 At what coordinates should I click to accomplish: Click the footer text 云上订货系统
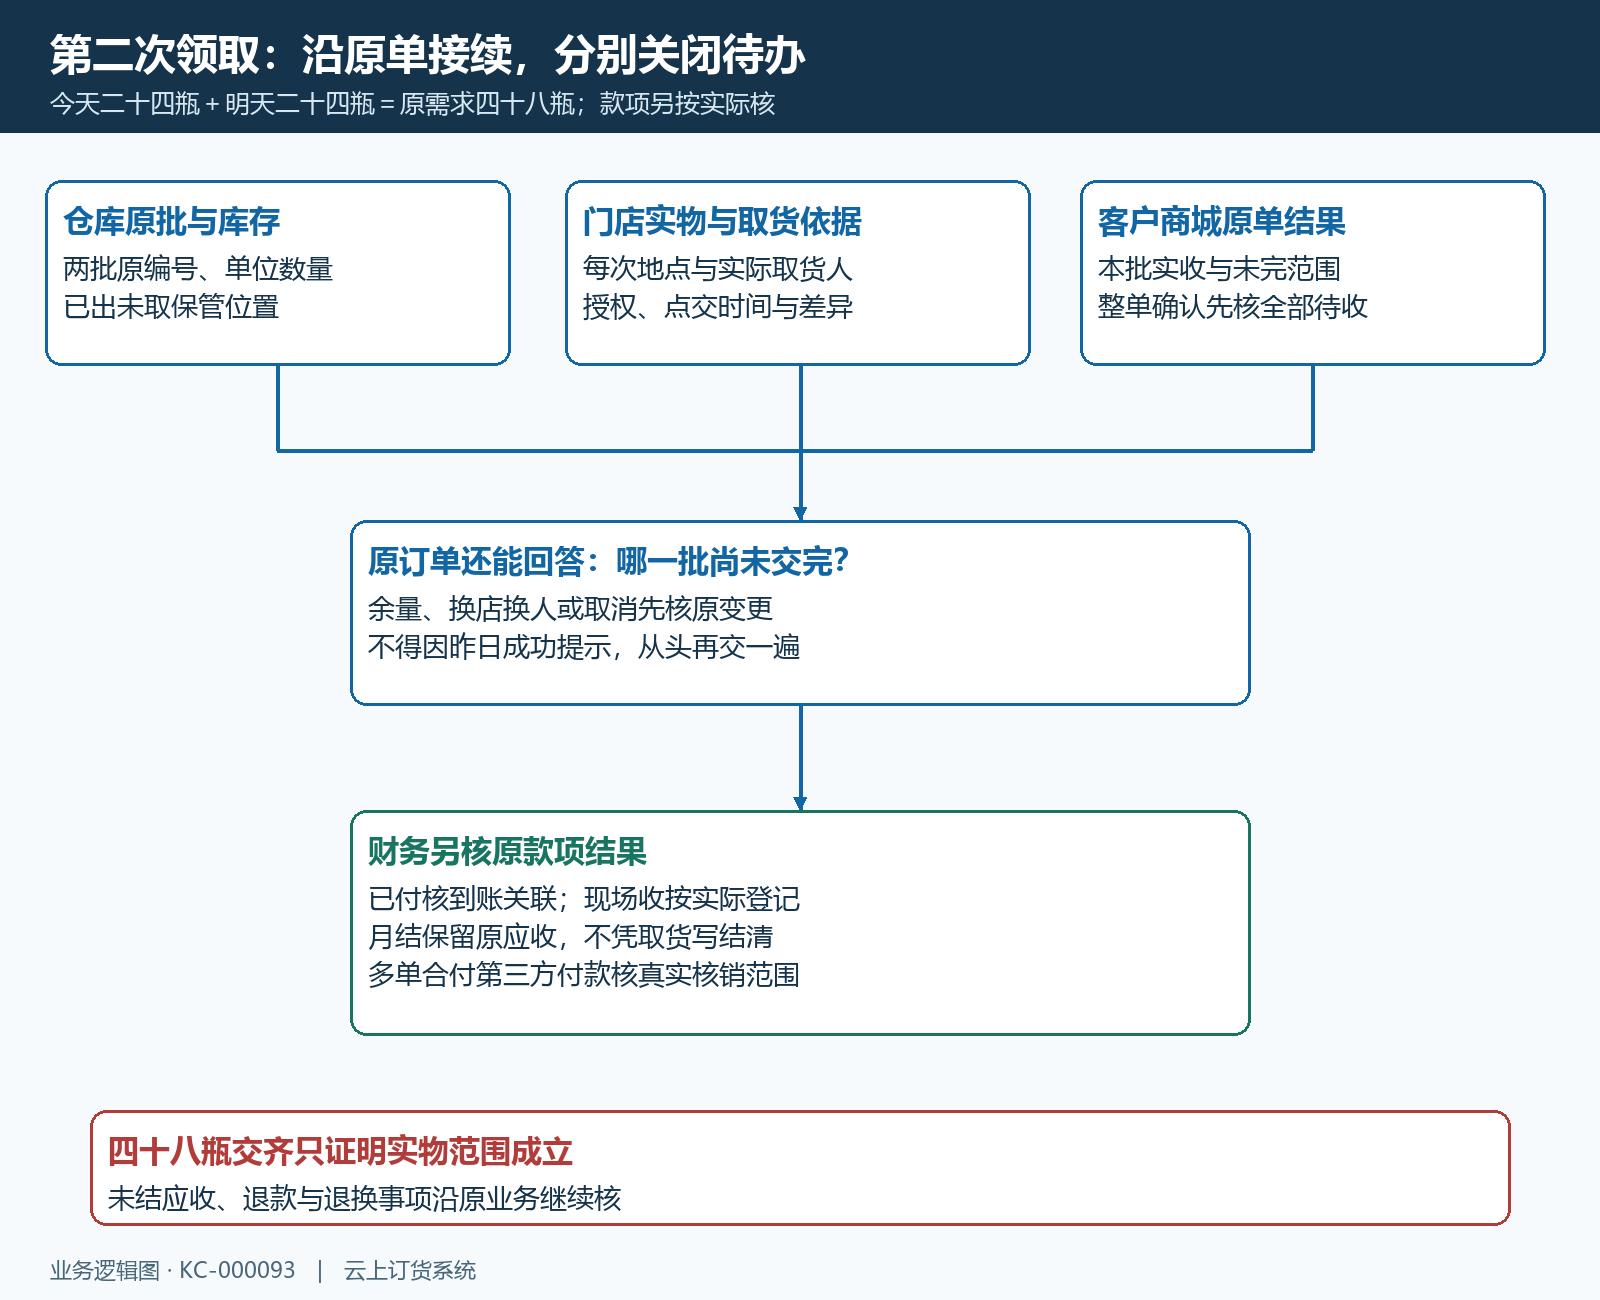[410, 1270]
